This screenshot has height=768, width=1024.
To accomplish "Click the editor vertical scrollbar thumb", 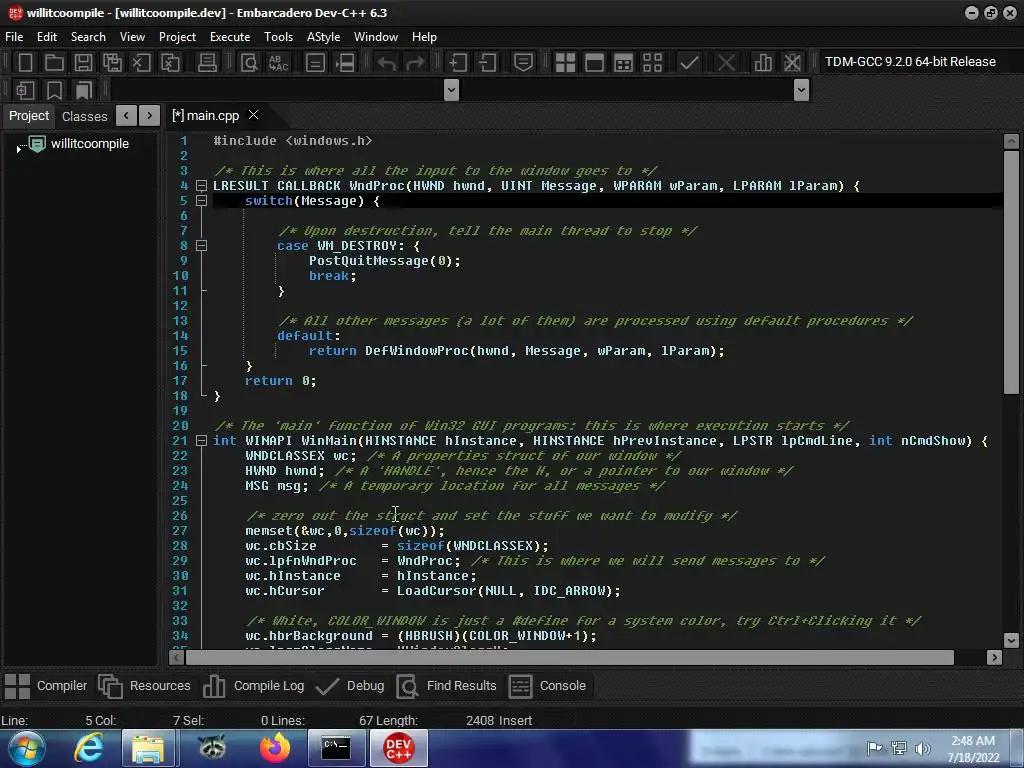I will tap(1011, 272).
